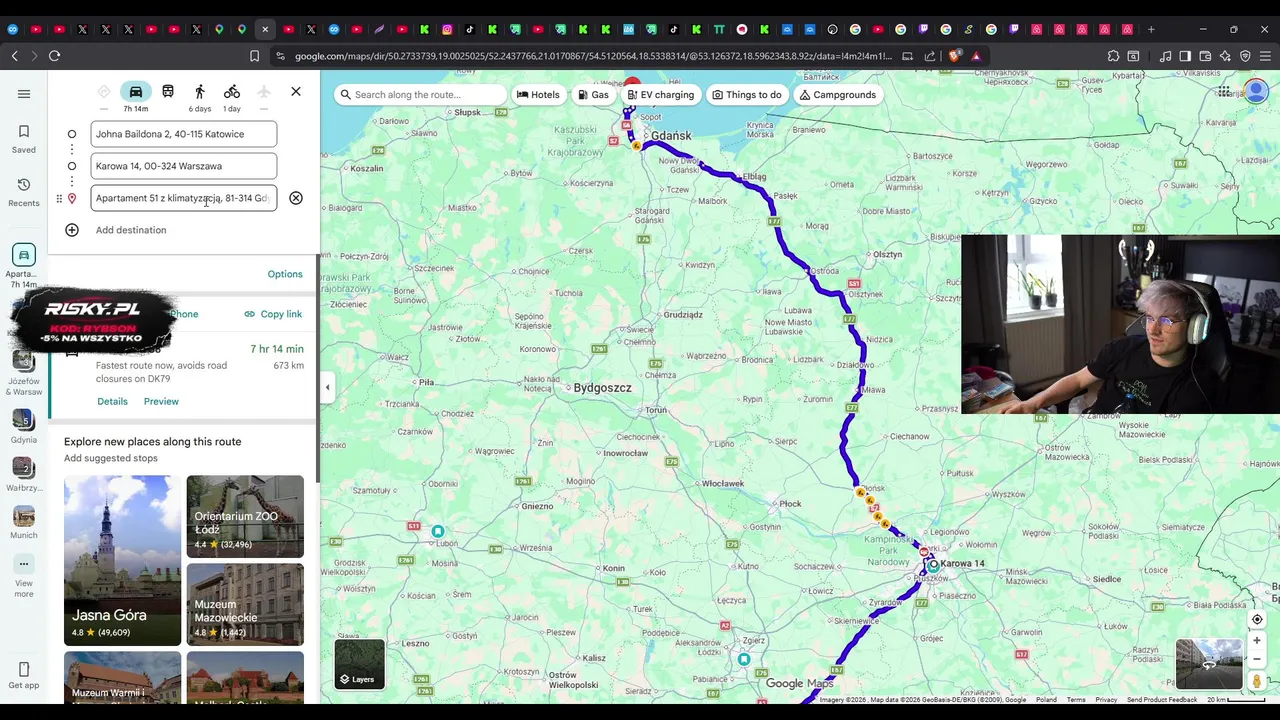Filter by Hotels along route

coord(538,95)
